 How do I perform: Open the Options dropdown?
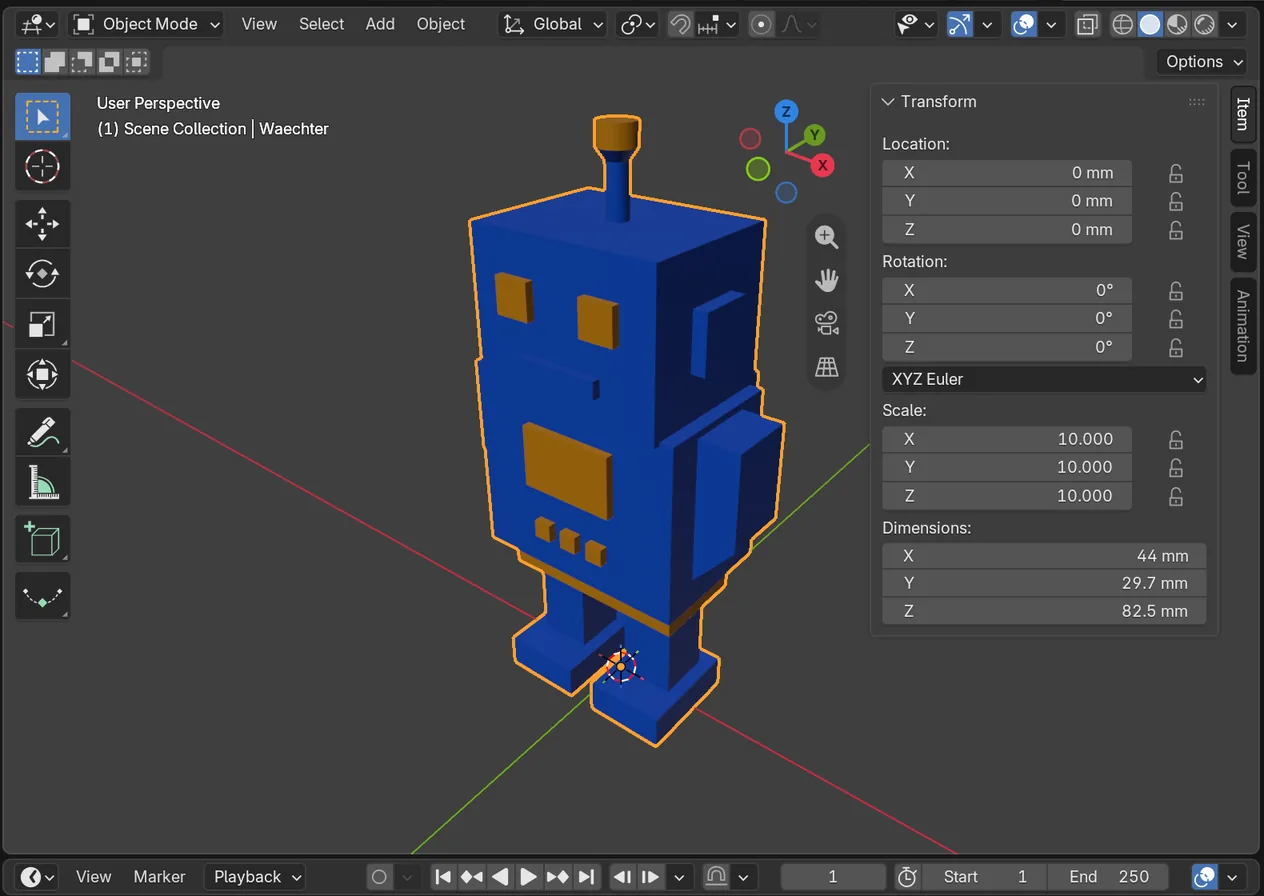point(1202,62)
